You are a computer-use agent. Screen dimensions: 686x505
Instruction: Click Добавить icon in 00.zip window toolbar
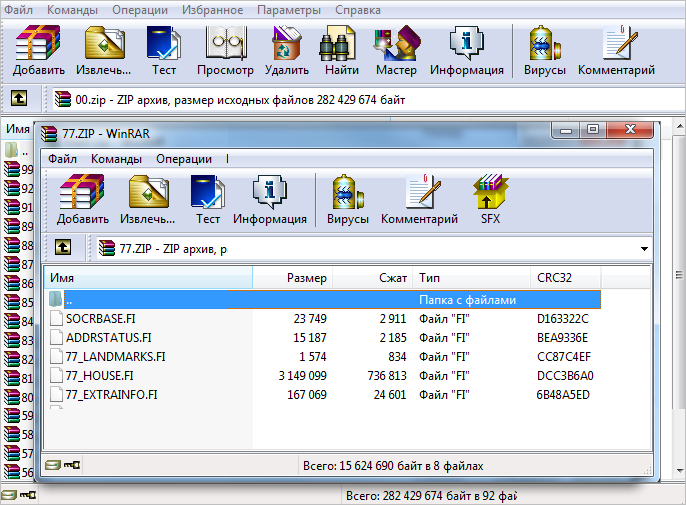point(38,42)
